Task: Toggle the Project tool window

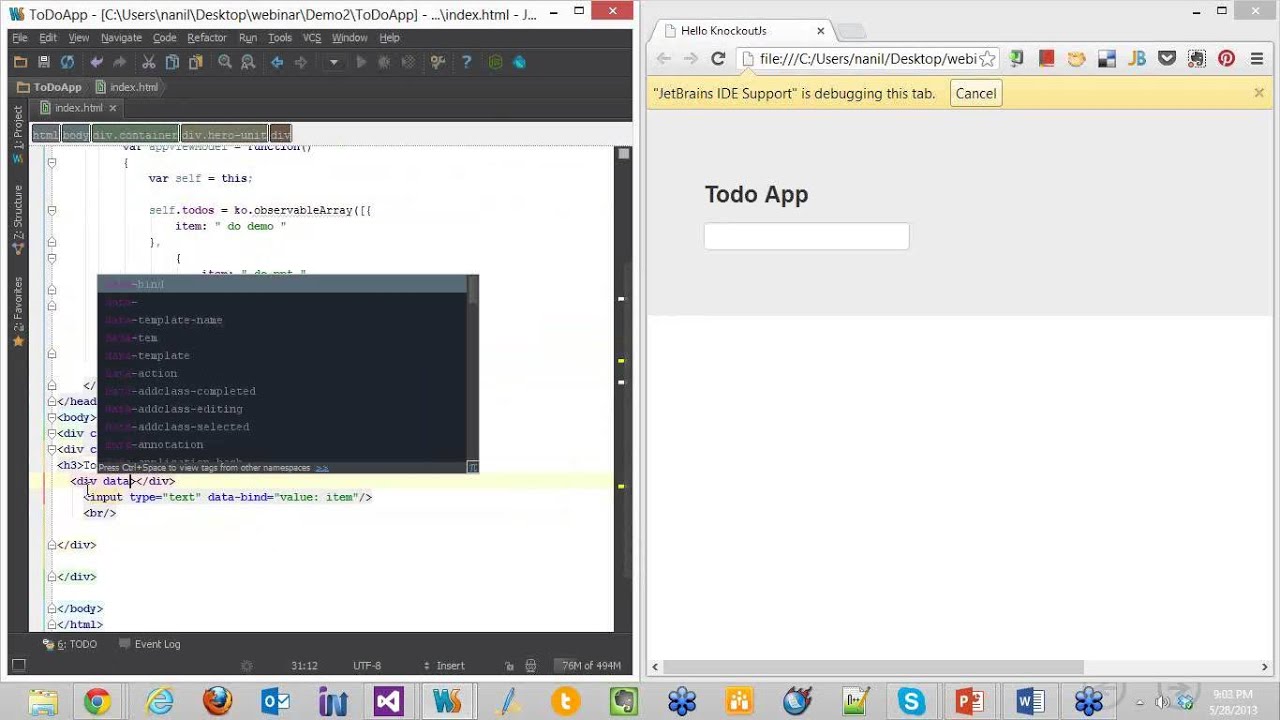Action: point(18,135)
